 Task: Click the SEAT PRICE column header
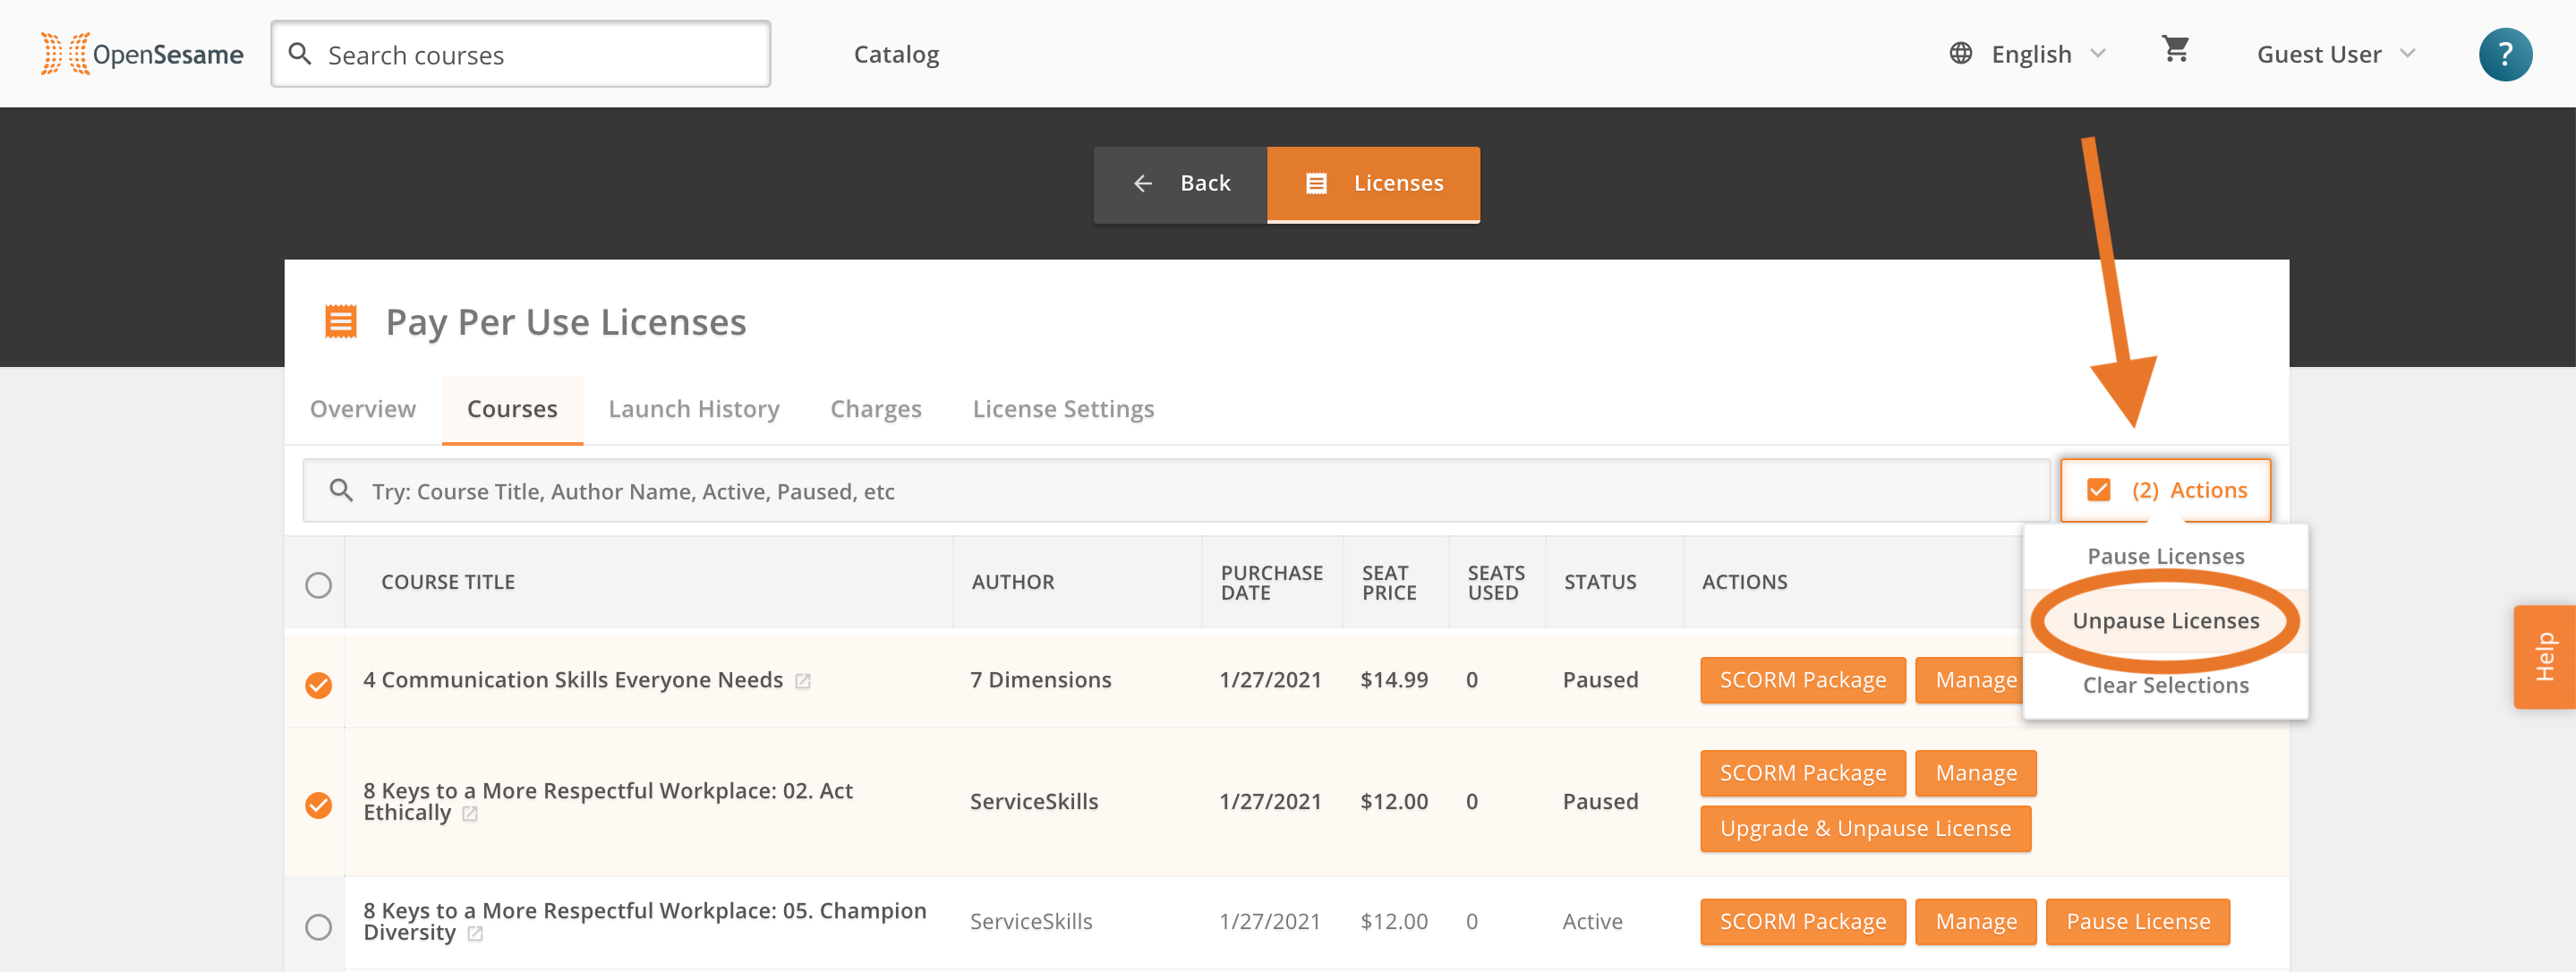point(1388,582)
